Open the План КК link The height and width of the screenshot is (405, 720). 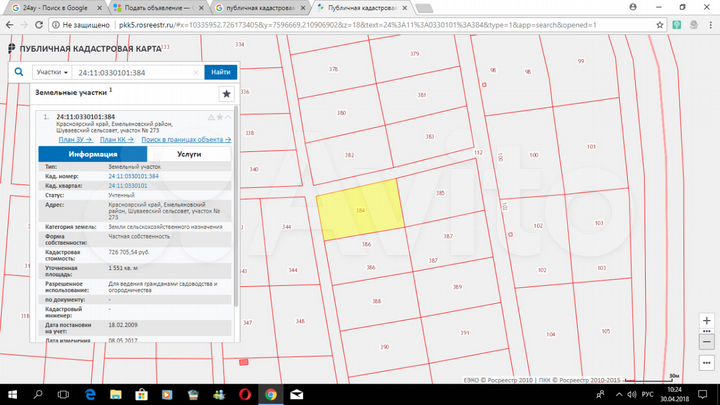115,139
